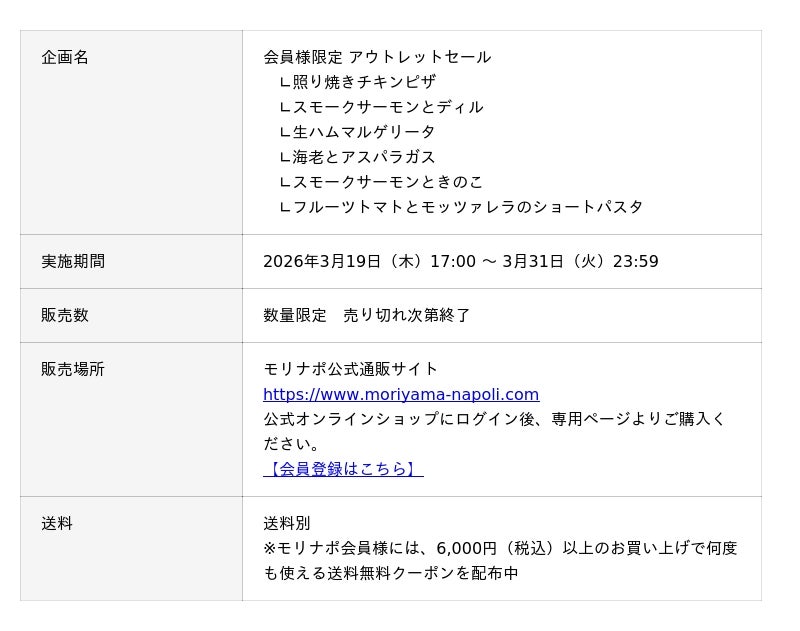Select the 会員様限定 アウトレットセール title text
The height and width of the screenshot is (631, 800).
click(377, 57)
